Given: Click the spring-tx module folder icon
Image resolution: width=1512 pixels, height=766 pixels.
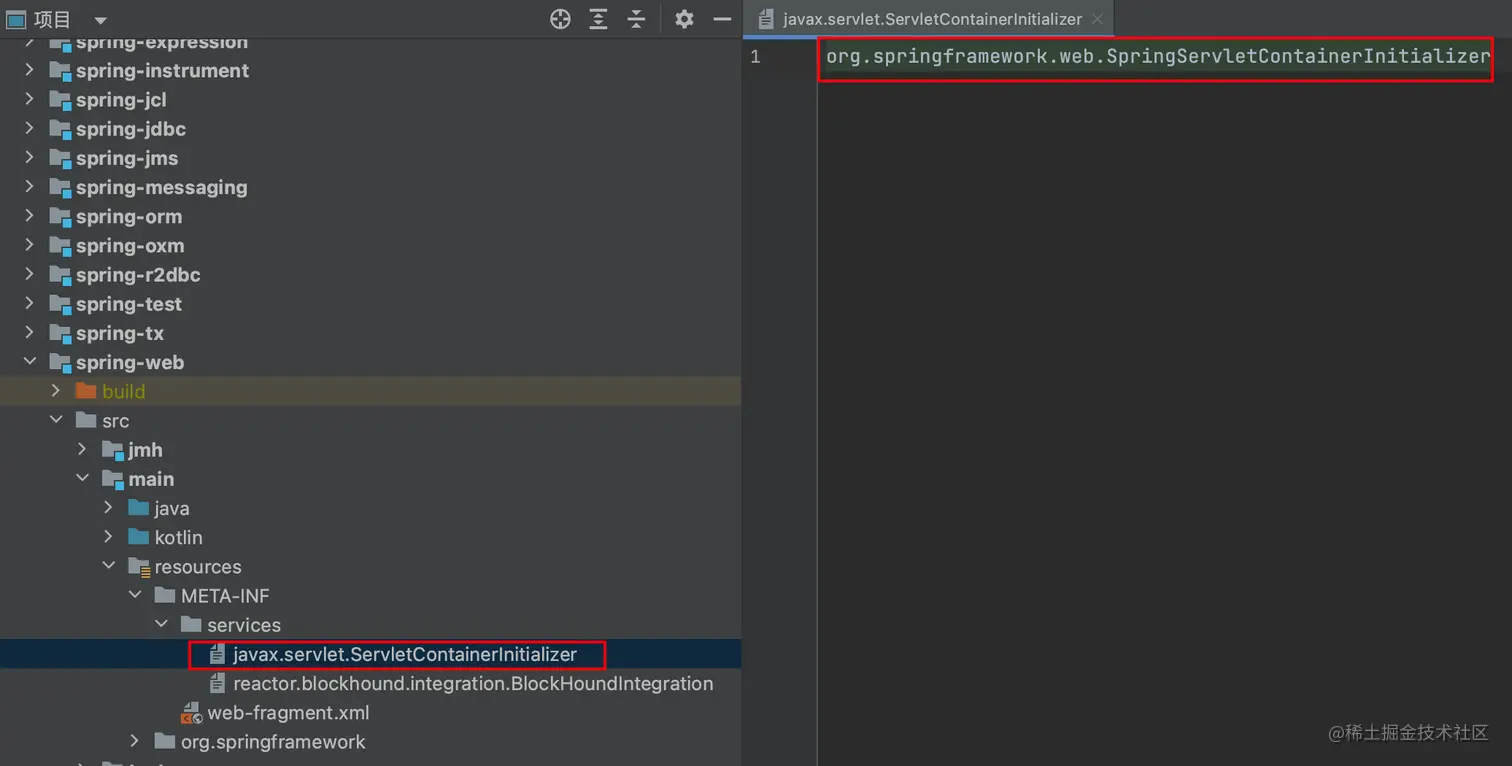Looking at the screenshot, I should [x=60, y=332].
